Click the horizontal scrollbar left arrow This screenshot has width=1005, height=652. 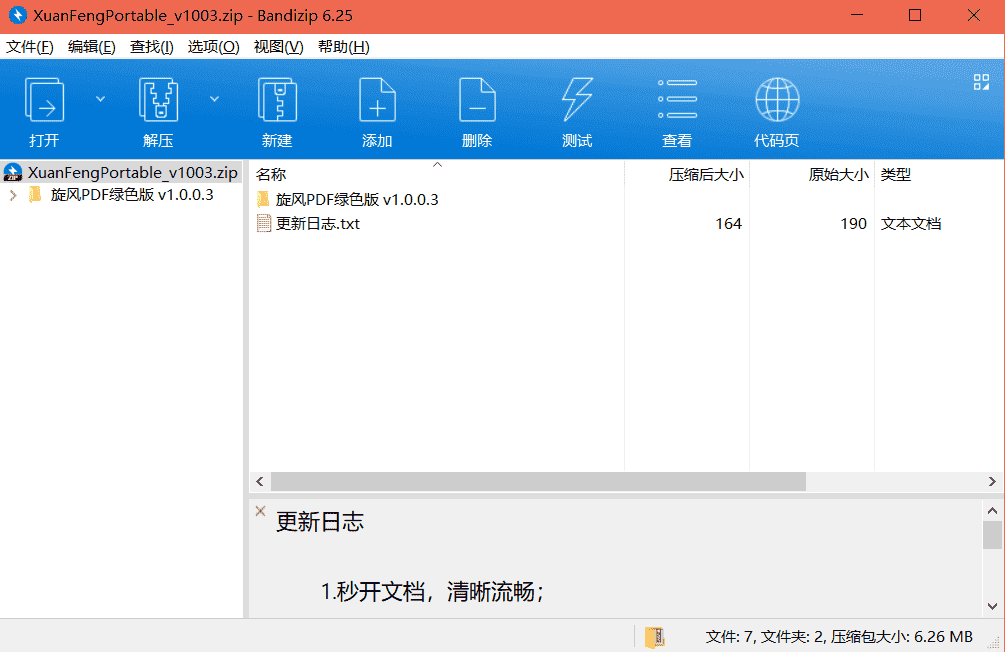(x=260, y=481)
